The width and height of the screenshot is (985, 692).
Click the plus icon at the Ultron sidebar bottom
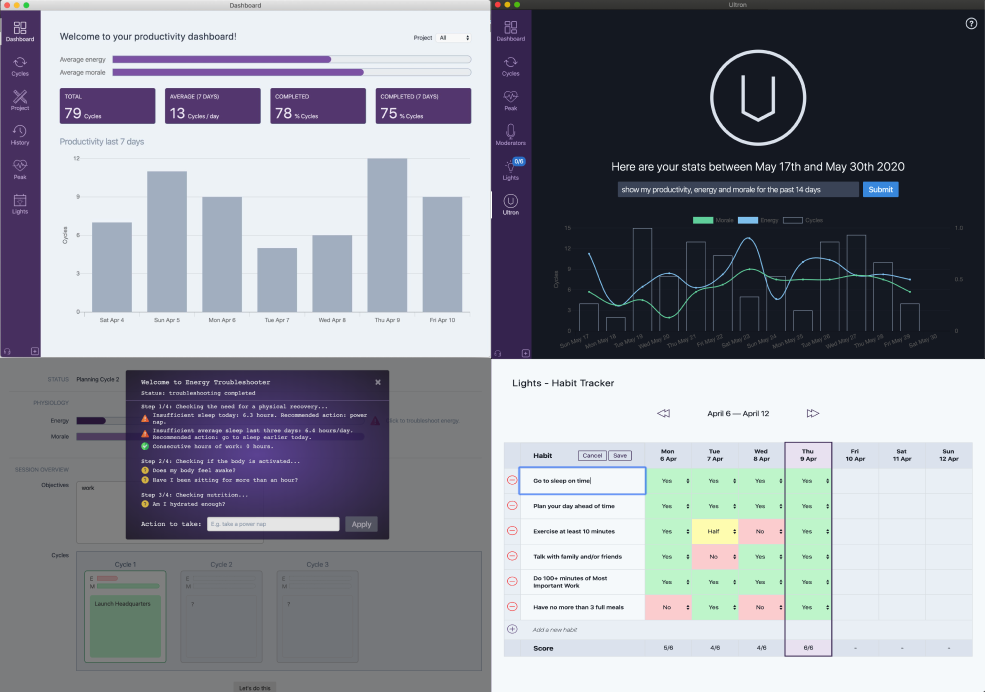526,353
